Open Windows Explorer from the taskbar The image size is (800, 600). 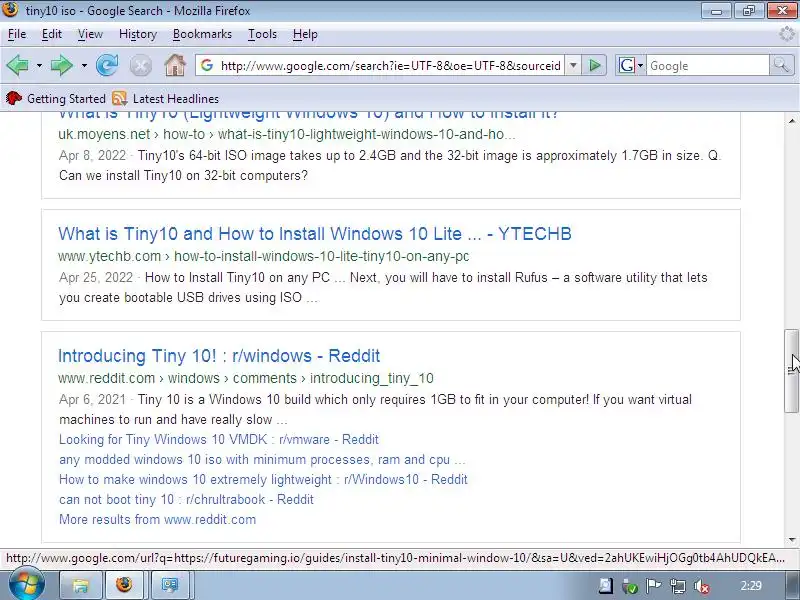(81, 585)
